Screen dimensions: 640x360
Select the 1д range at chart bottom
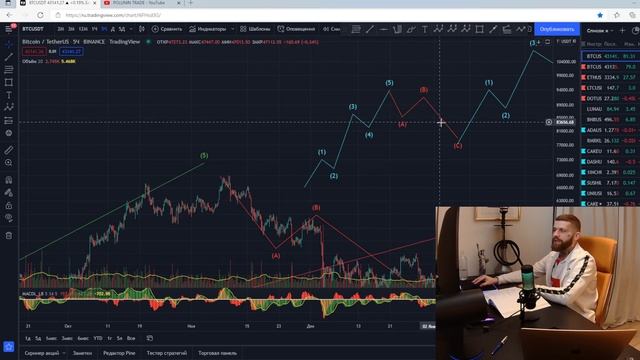28,338
